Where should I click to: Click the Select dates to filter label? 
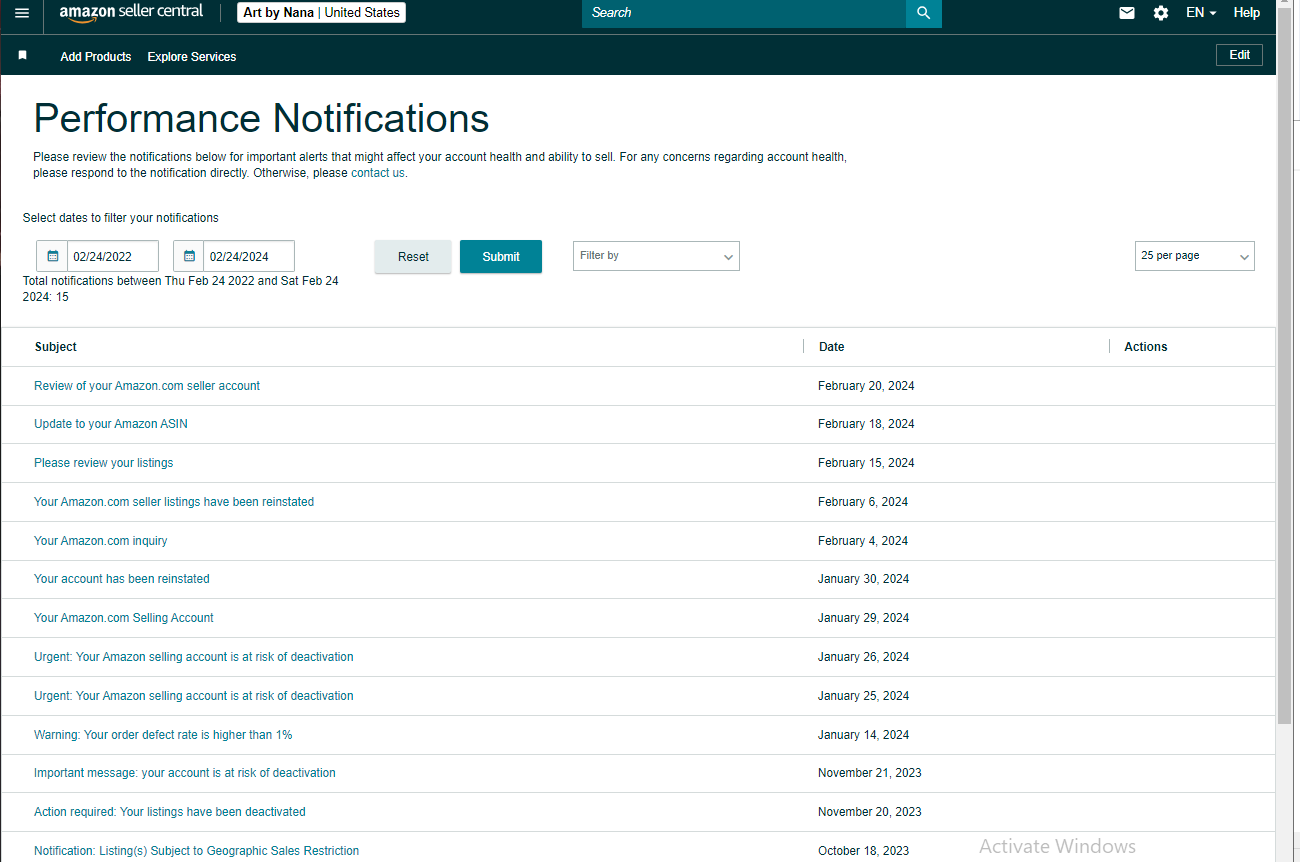[121, 218]
